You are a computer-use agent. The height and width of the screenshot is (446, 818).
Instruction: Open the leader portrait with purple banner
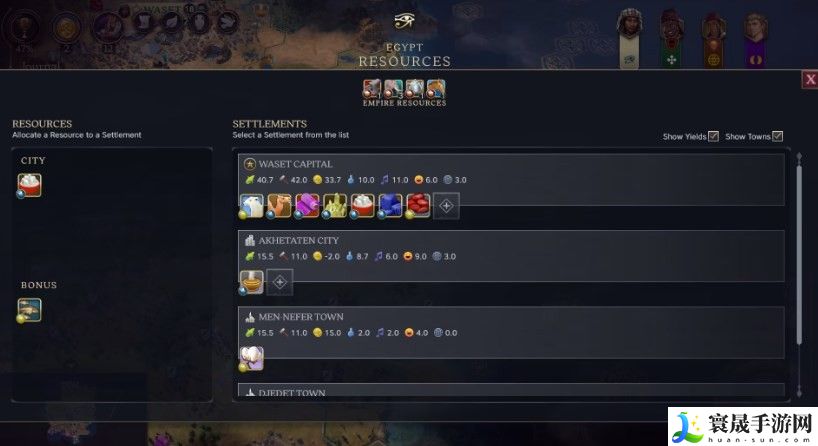click(755, 40)
